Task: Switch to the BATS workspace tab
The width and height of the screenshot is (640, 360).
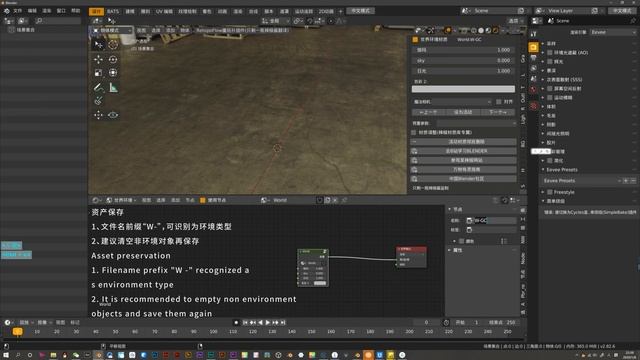Action: [x=113, y=11]
